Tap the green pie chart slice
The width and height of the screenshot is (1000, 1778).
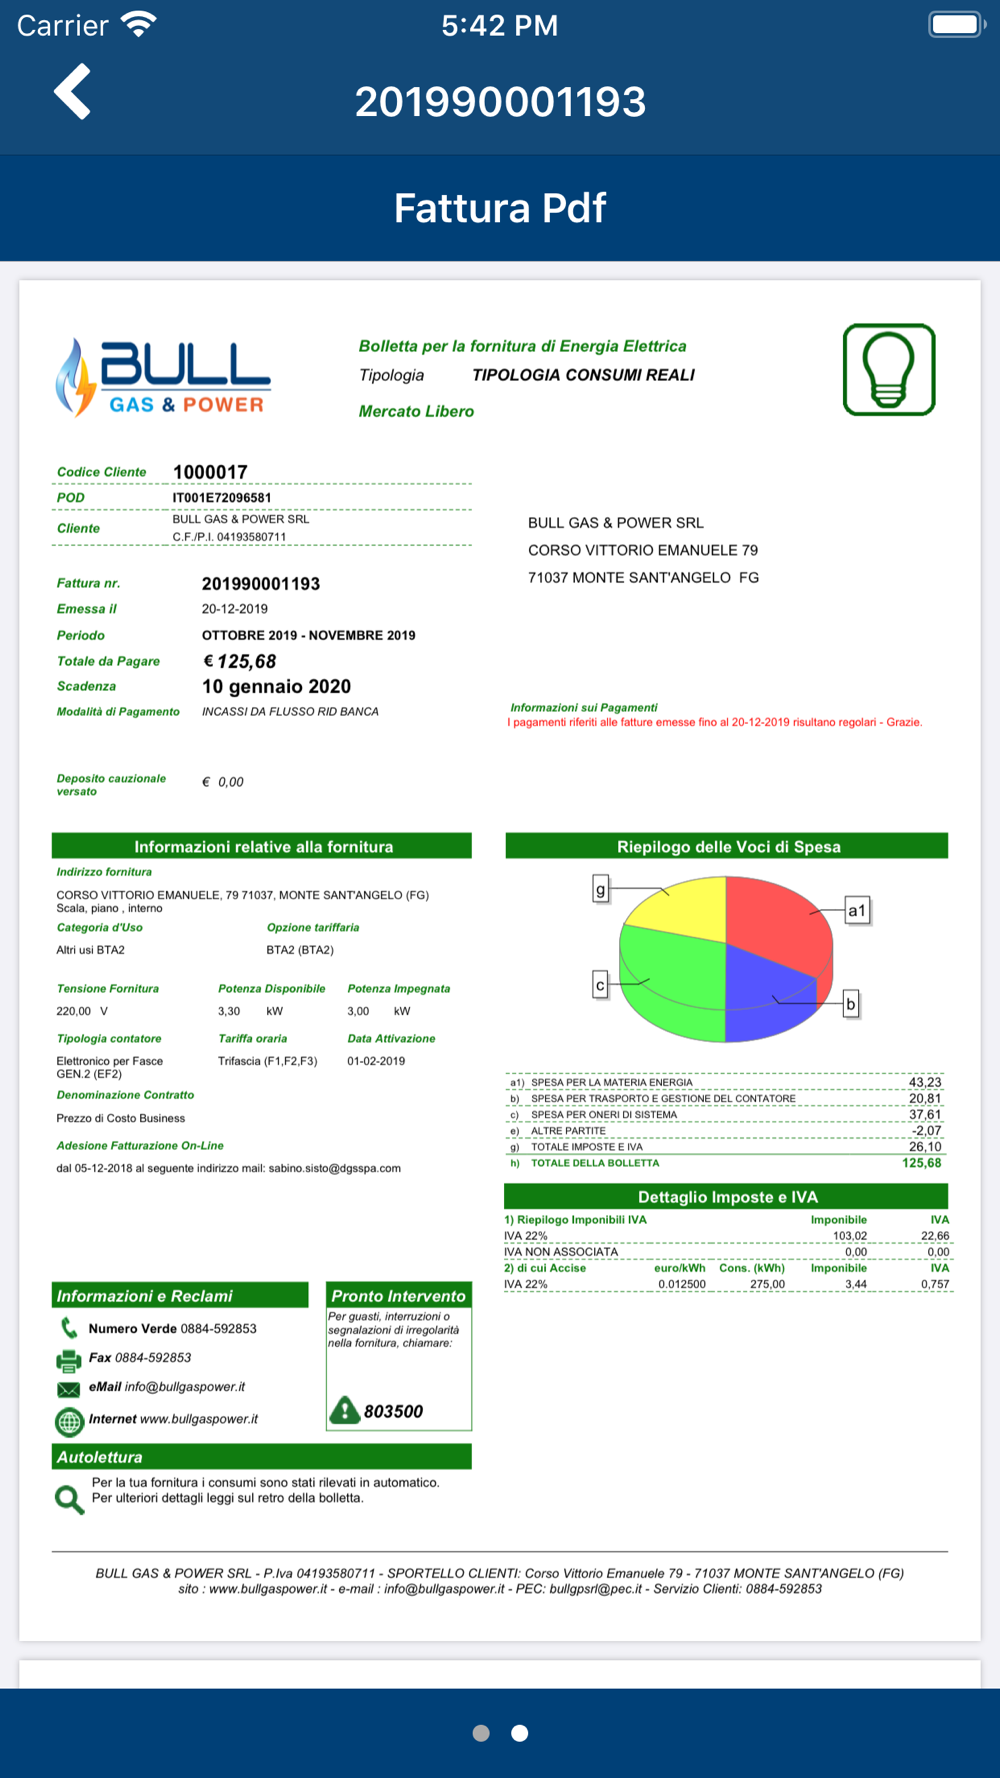point(670,985)
